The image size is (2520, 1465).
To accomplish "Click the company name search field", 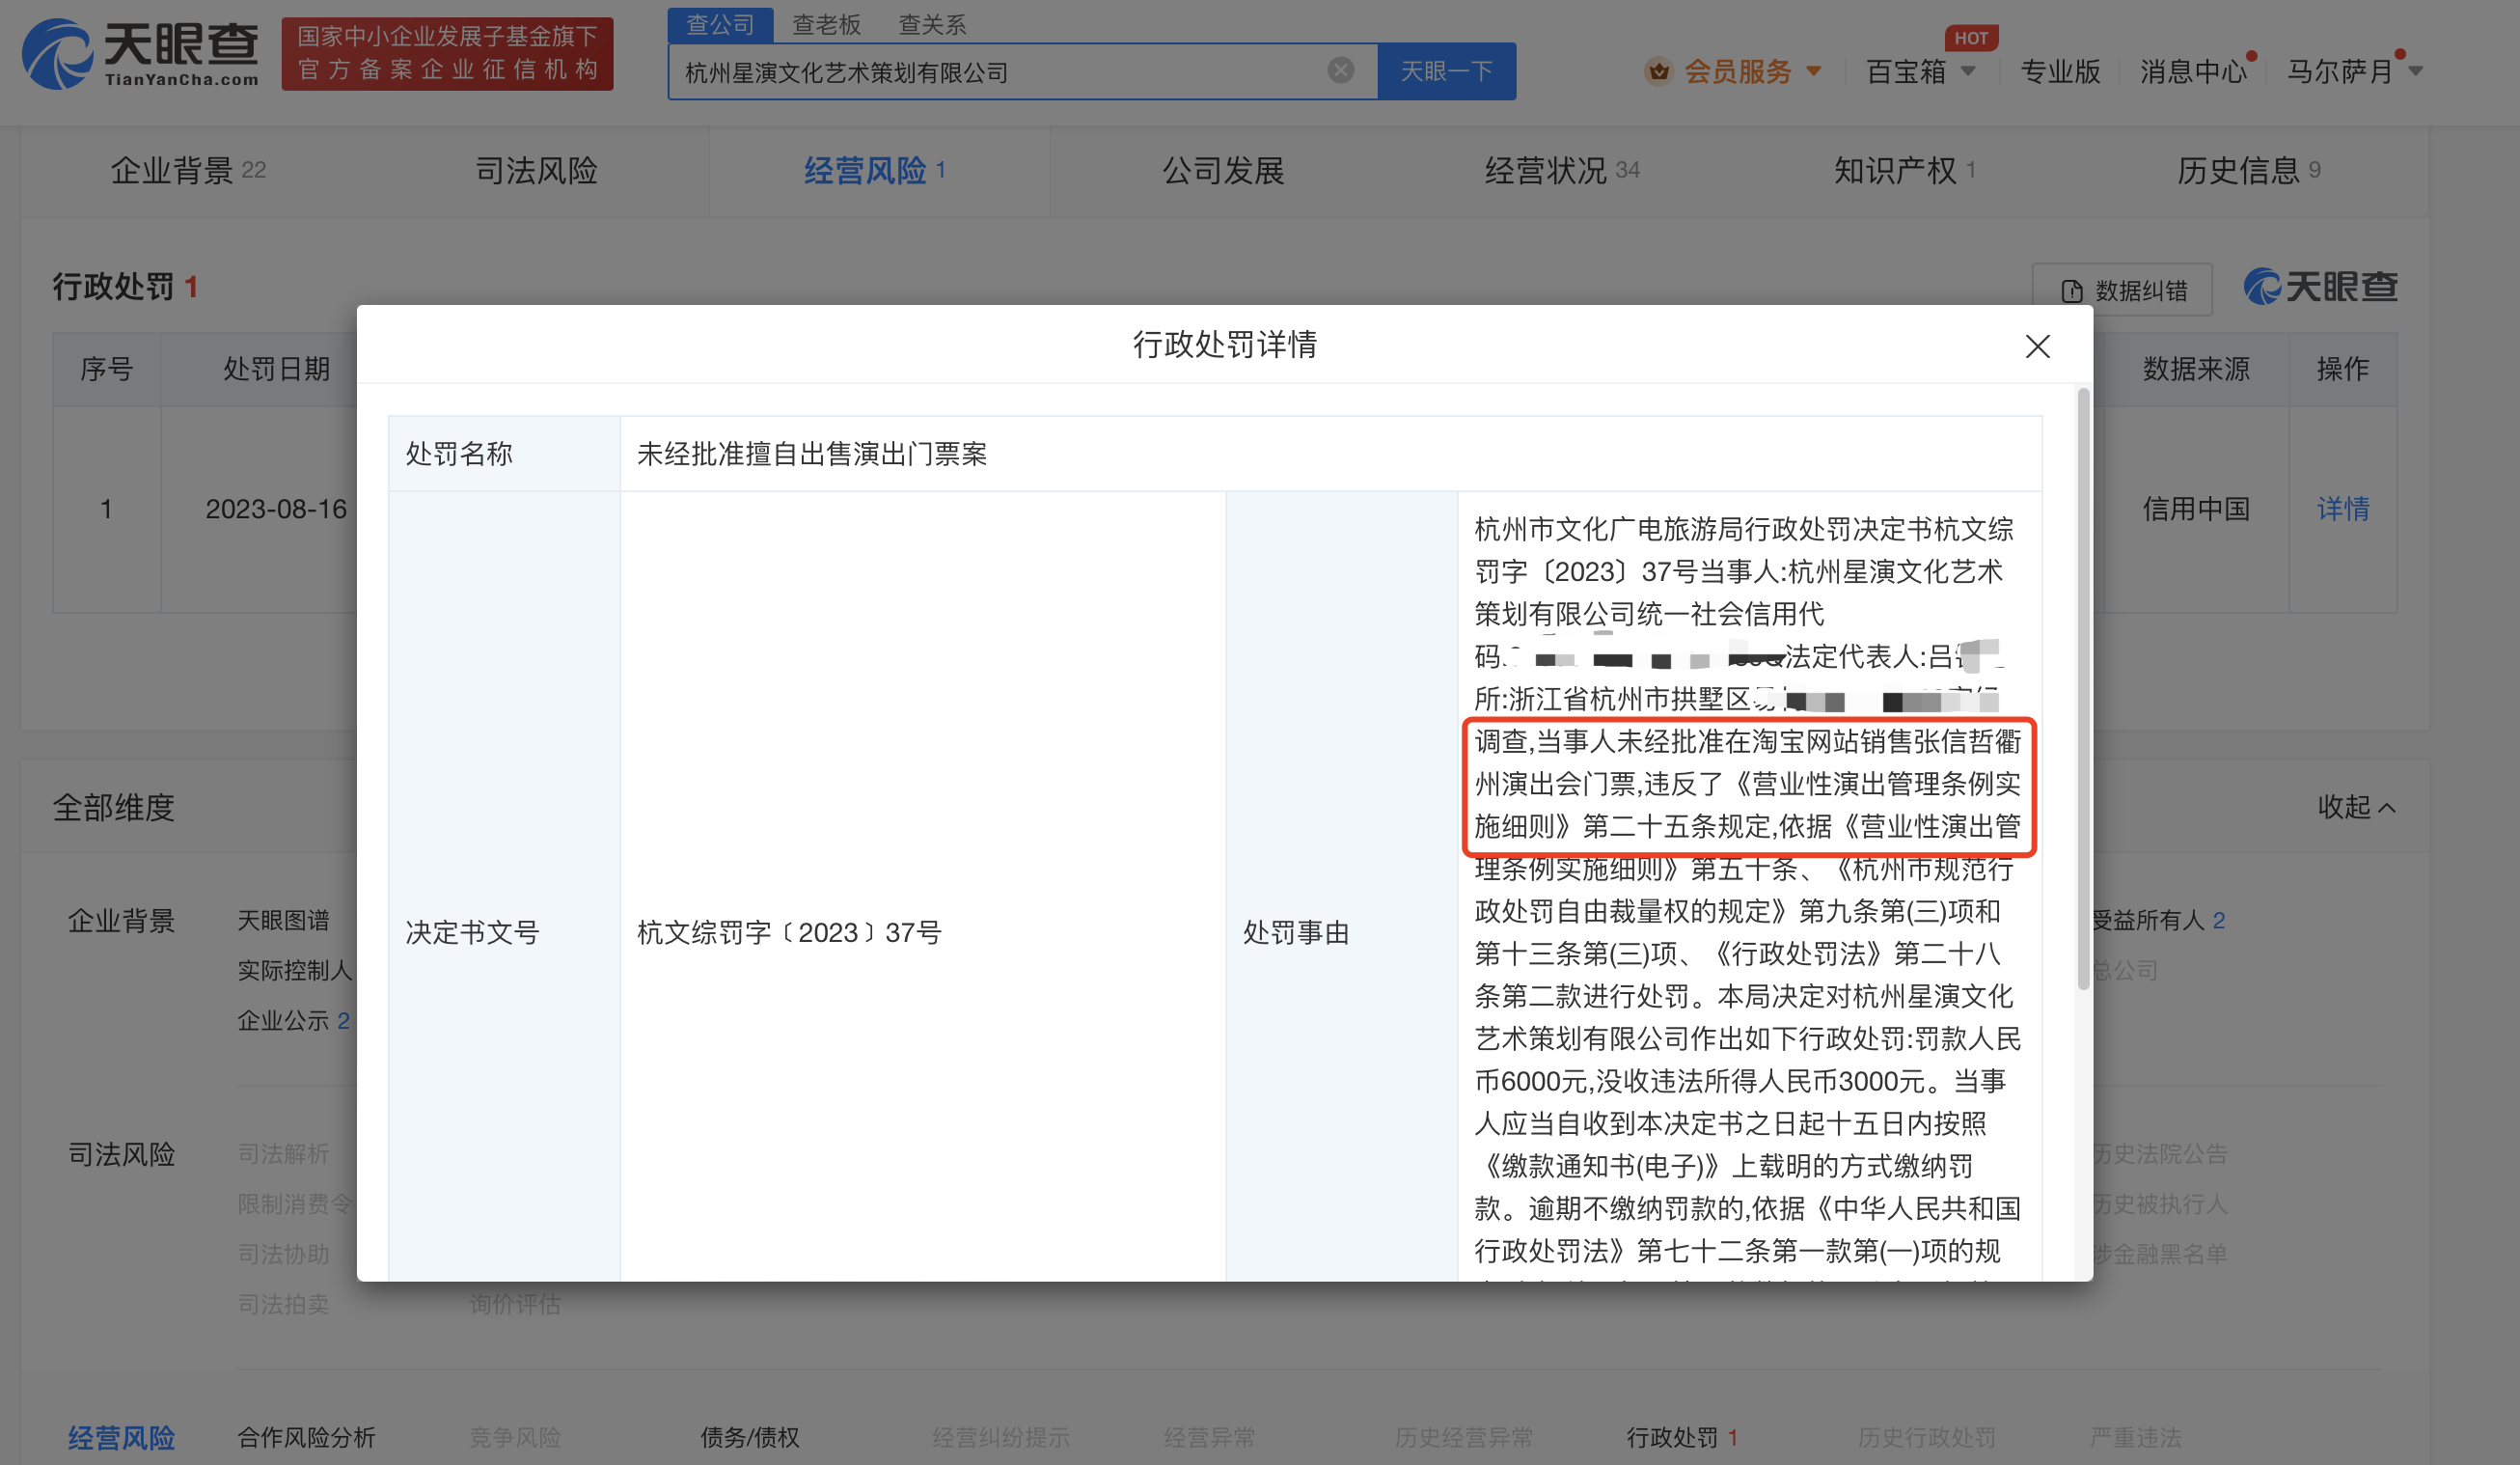I will [x=1000, y=72].
